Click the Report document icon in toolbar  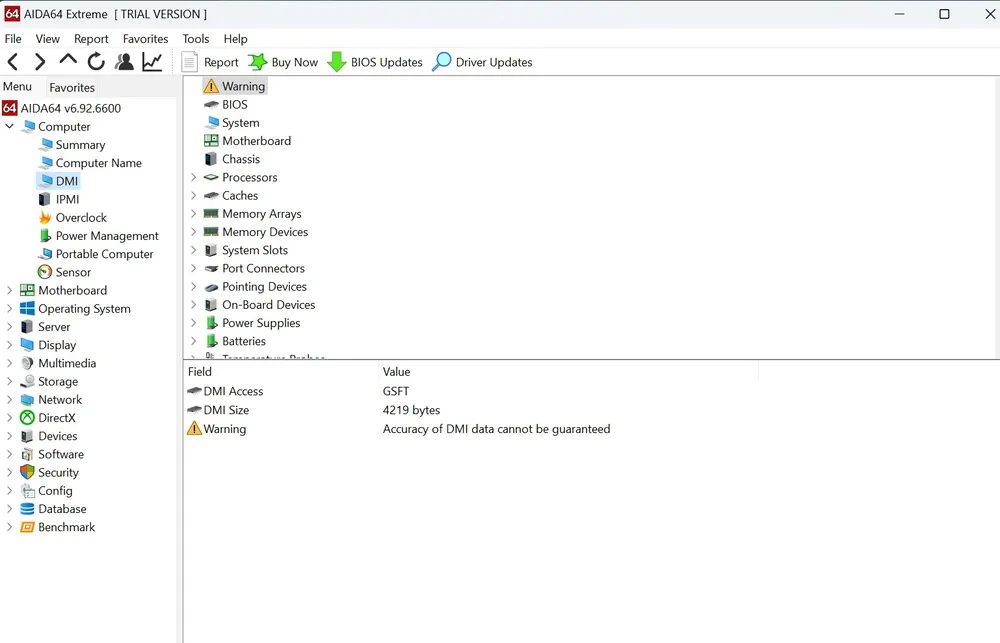coord(189,62)
